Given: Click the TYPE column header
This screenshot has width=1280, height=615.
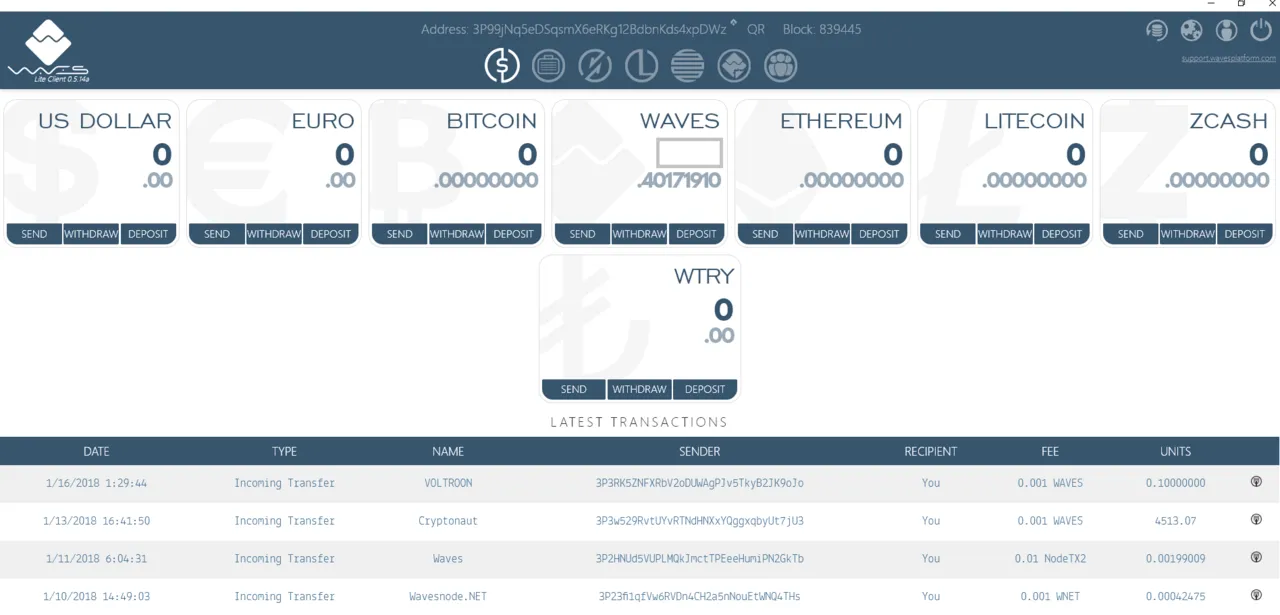Looking at the screenshot, I should [x=285, y=452].
